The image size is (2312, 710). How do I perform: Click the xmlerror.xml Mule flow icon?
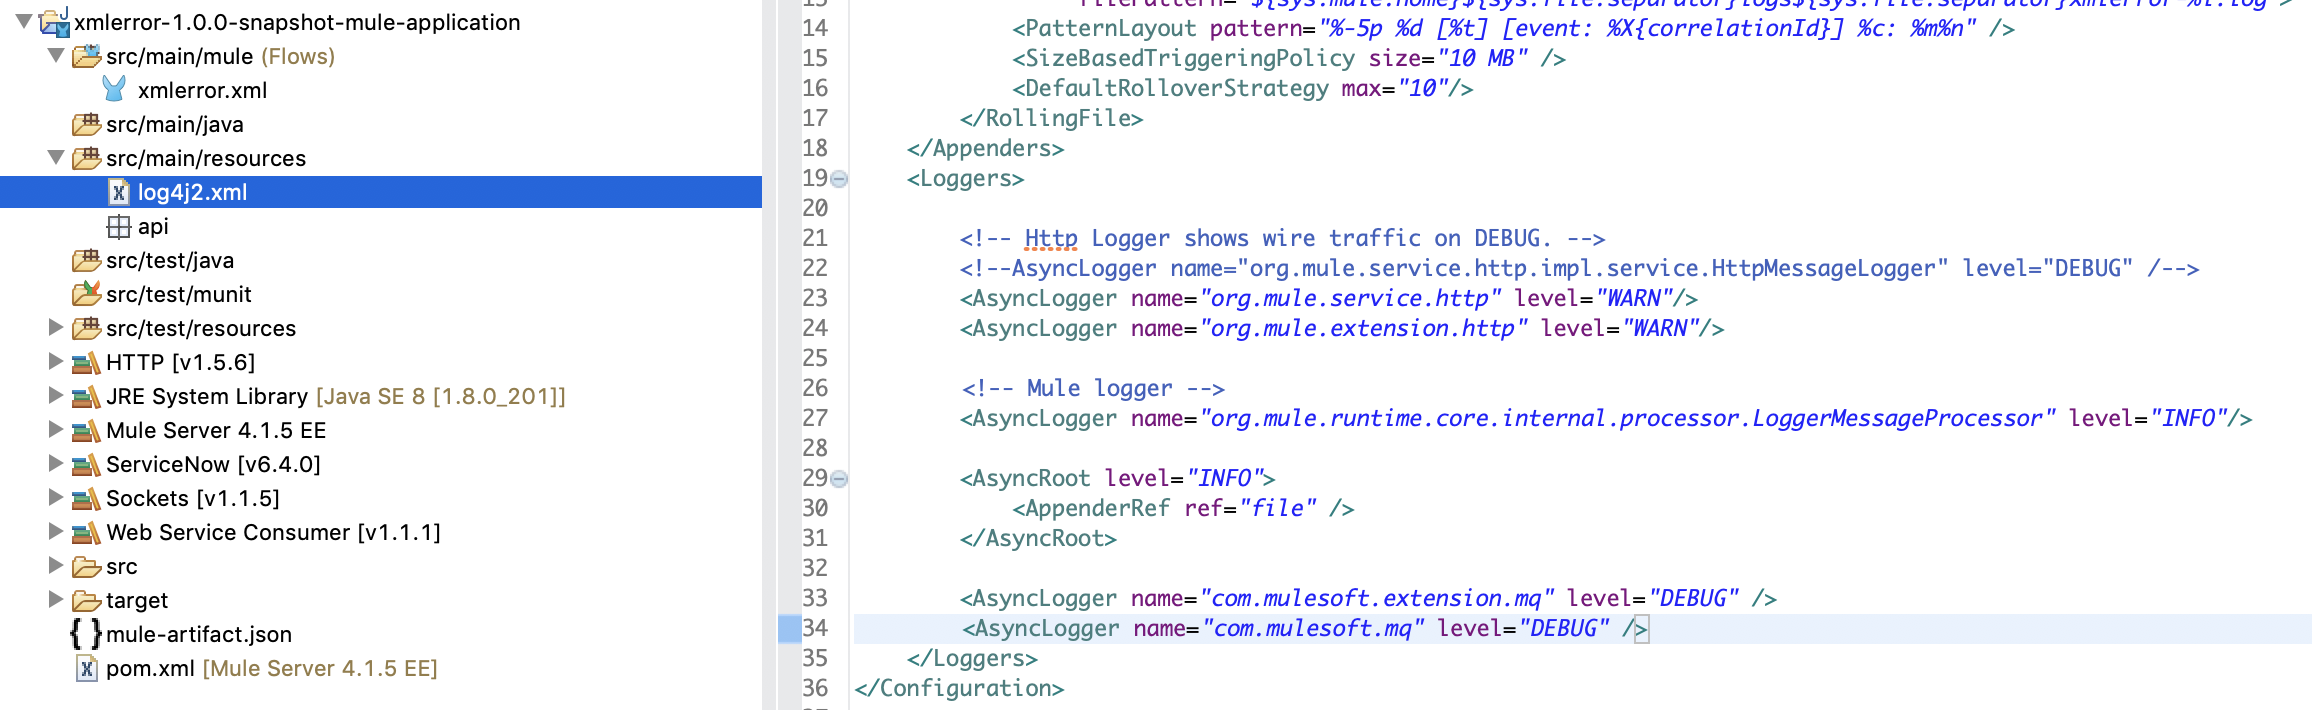[x=115, y=90]
